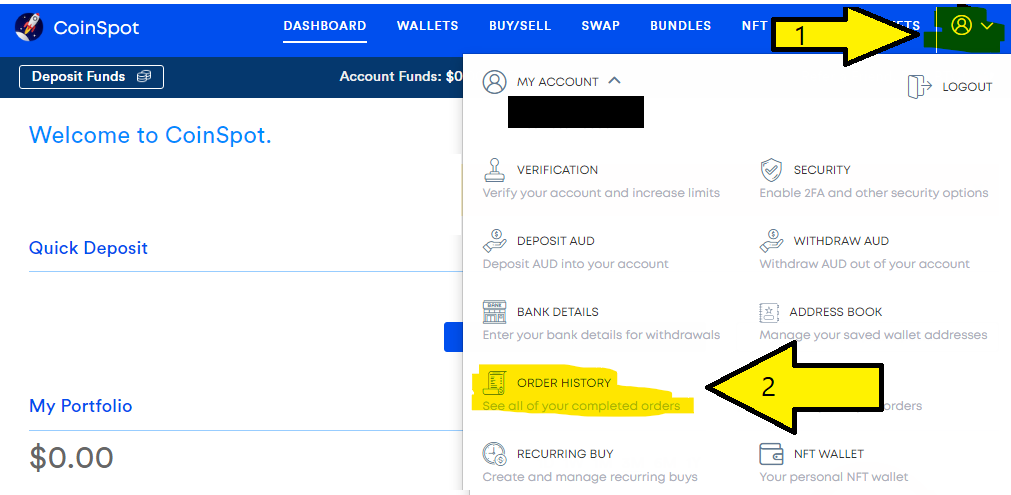Click the Recurring Buy clock icon

tap(495, 454)
